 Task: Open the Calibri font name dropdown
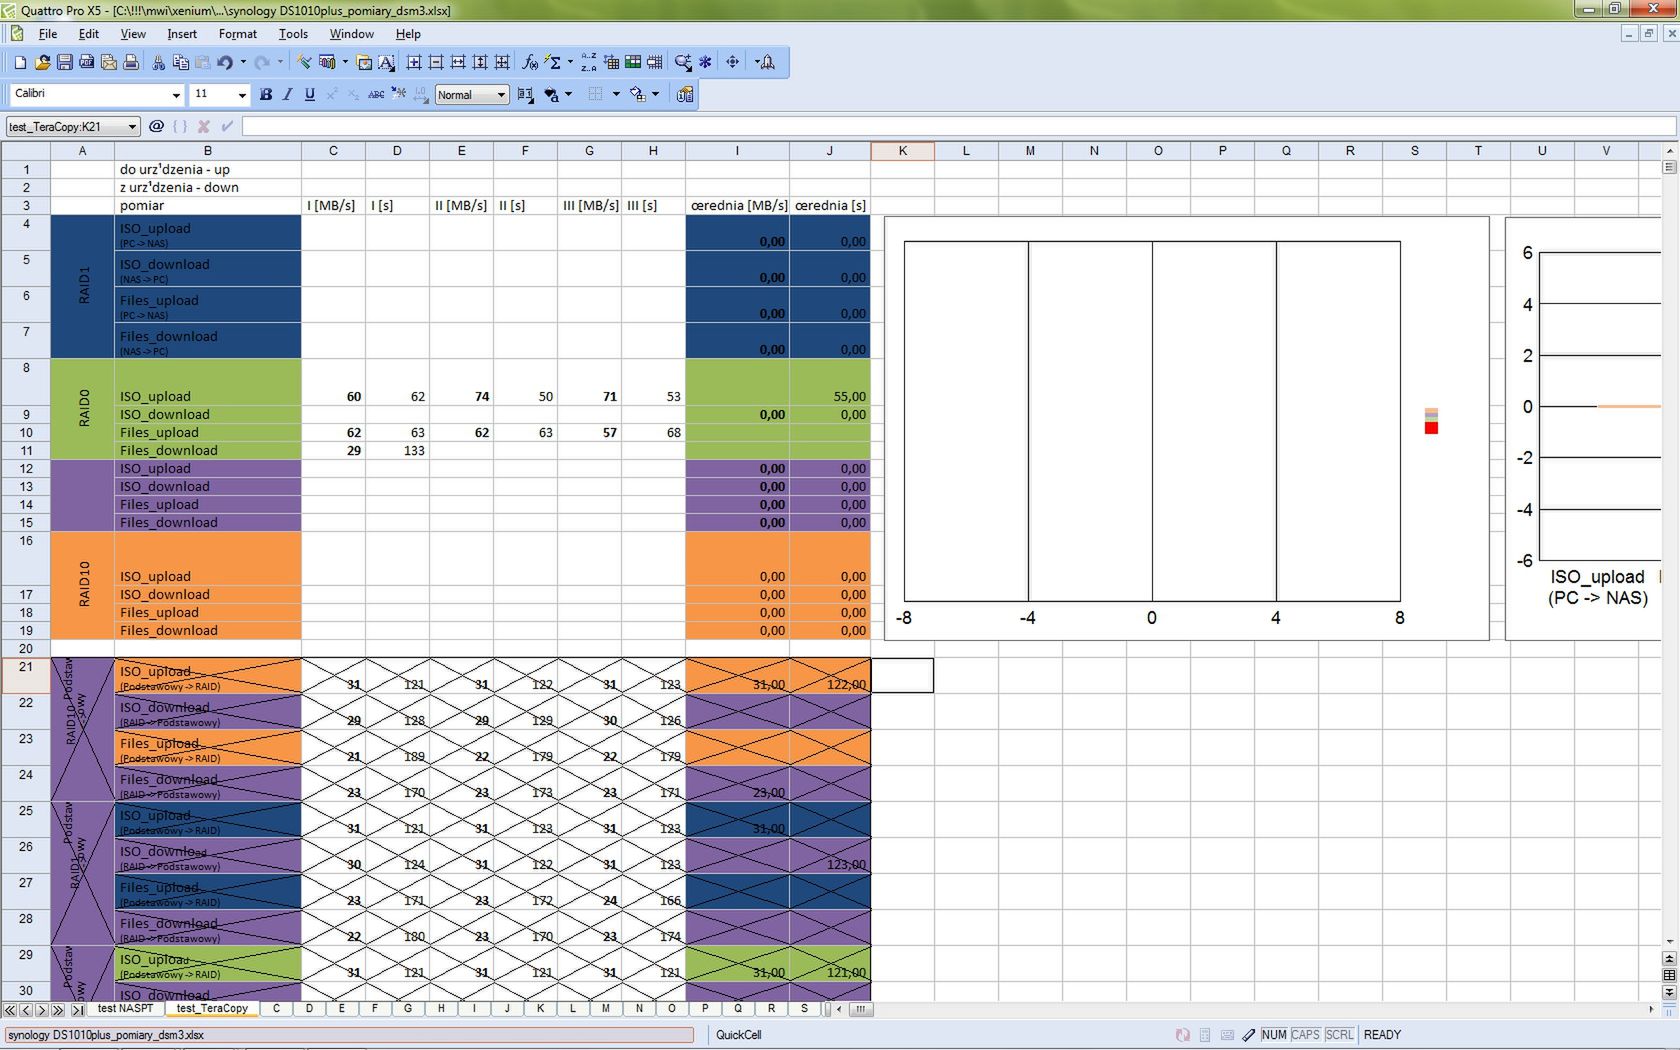(176, 95)
